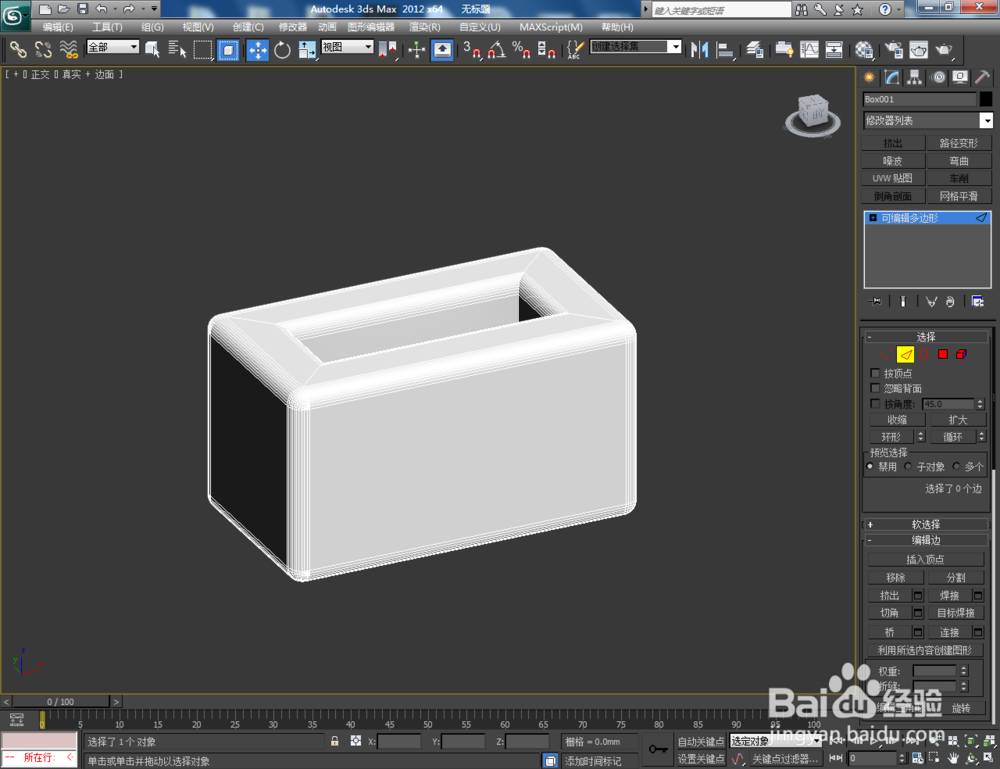Viewport: 1000px width, 769px height.
Task: Click the Pin Stack icon
Action: (x=876, y=302)
